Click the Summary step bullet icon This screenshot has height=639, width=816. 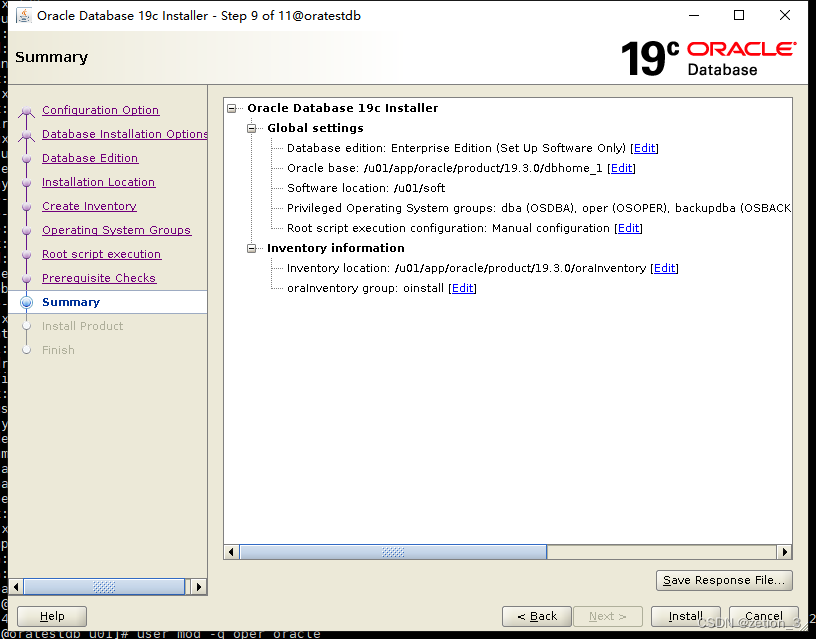pyautogui.click(x=27, y=302)
